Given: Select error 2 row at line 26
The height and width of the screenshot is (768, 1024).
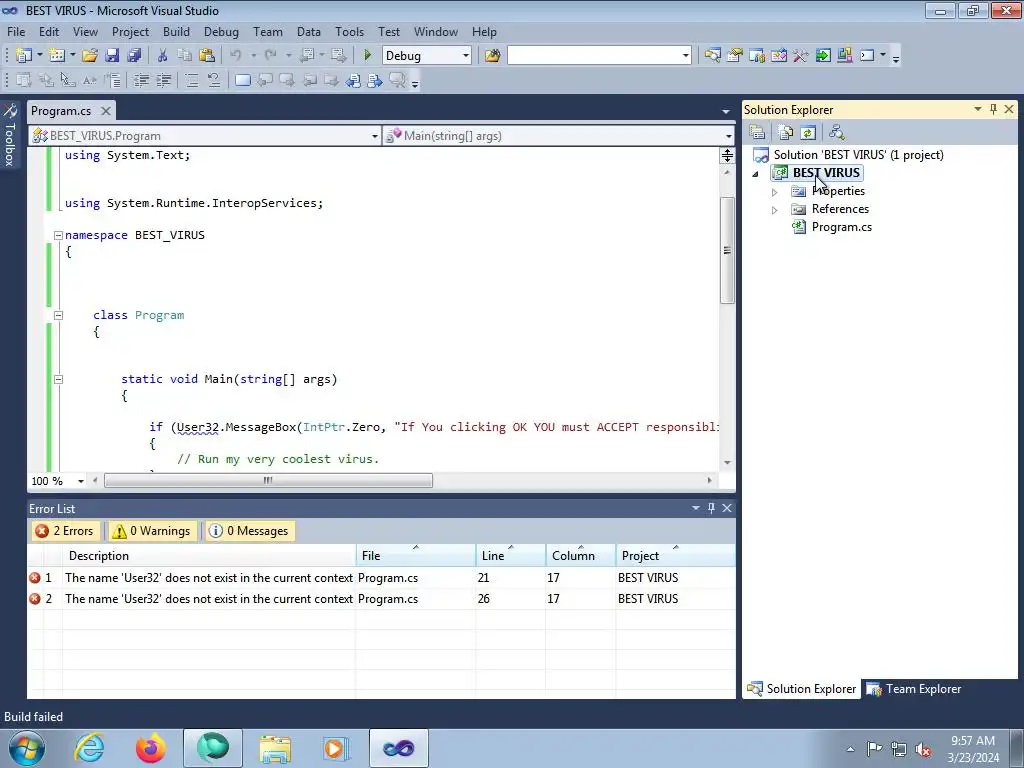Looking at the screenshot, I should click(x=381, y=599).
